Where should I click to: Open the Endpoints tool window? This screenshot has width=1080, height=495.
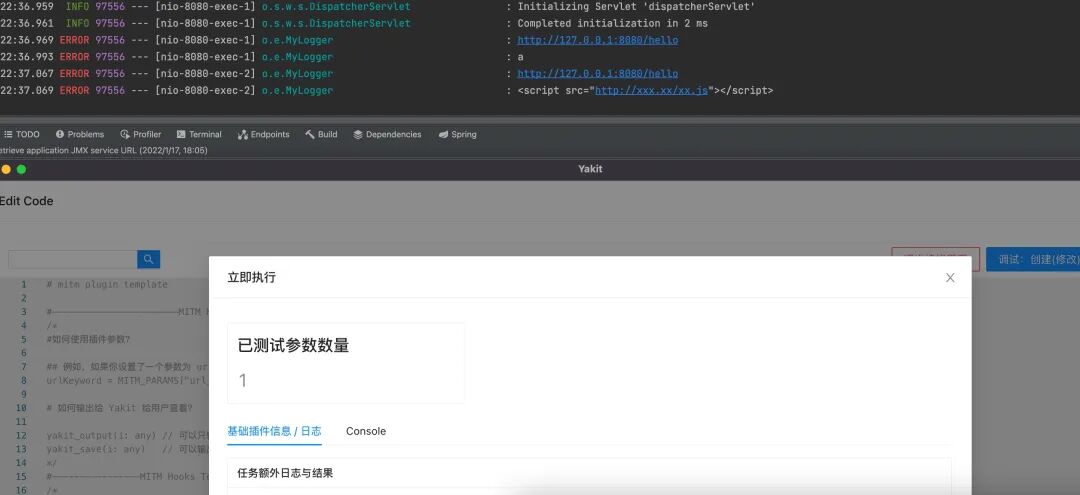coord(264,134)
